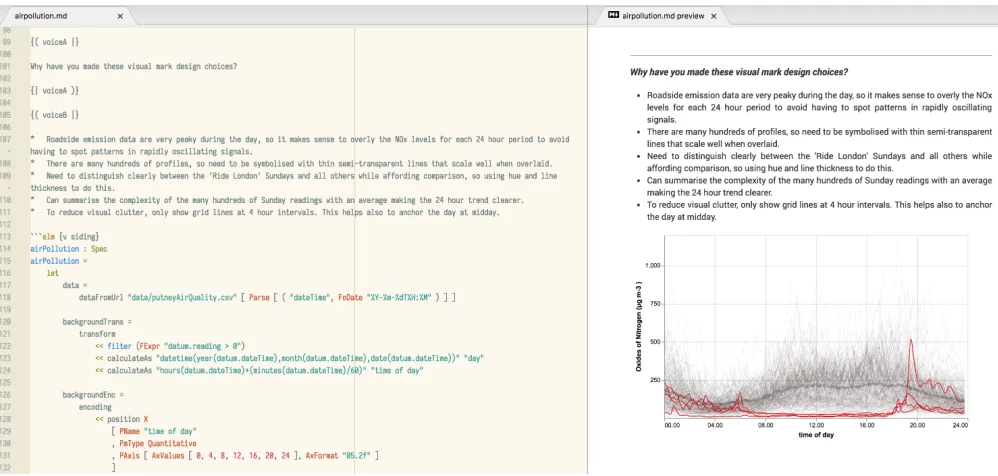
Task: Click the '{( voiceB |}' line in the editor
Action: click(54, 115)
